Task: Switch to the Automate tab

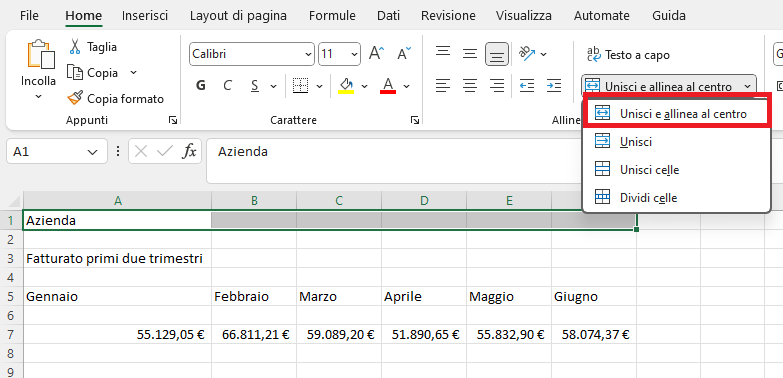Action: [602, 16]
